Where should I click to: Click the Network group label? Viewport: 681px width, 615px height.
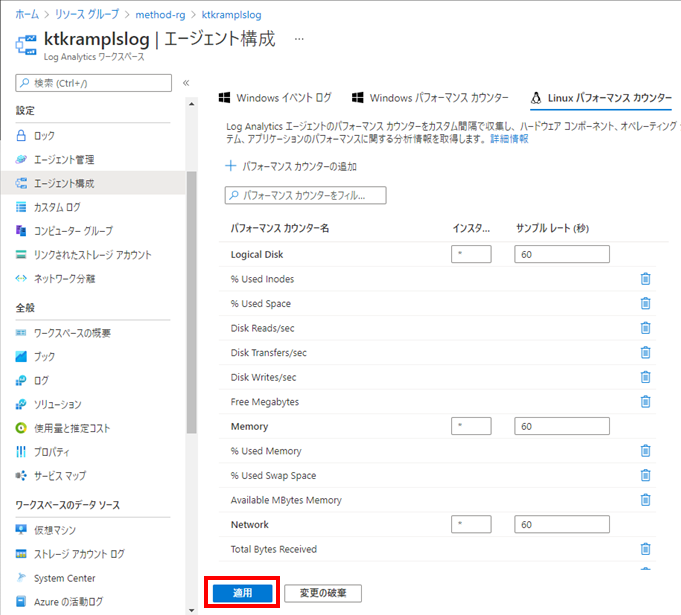click(x=250, y=525)
